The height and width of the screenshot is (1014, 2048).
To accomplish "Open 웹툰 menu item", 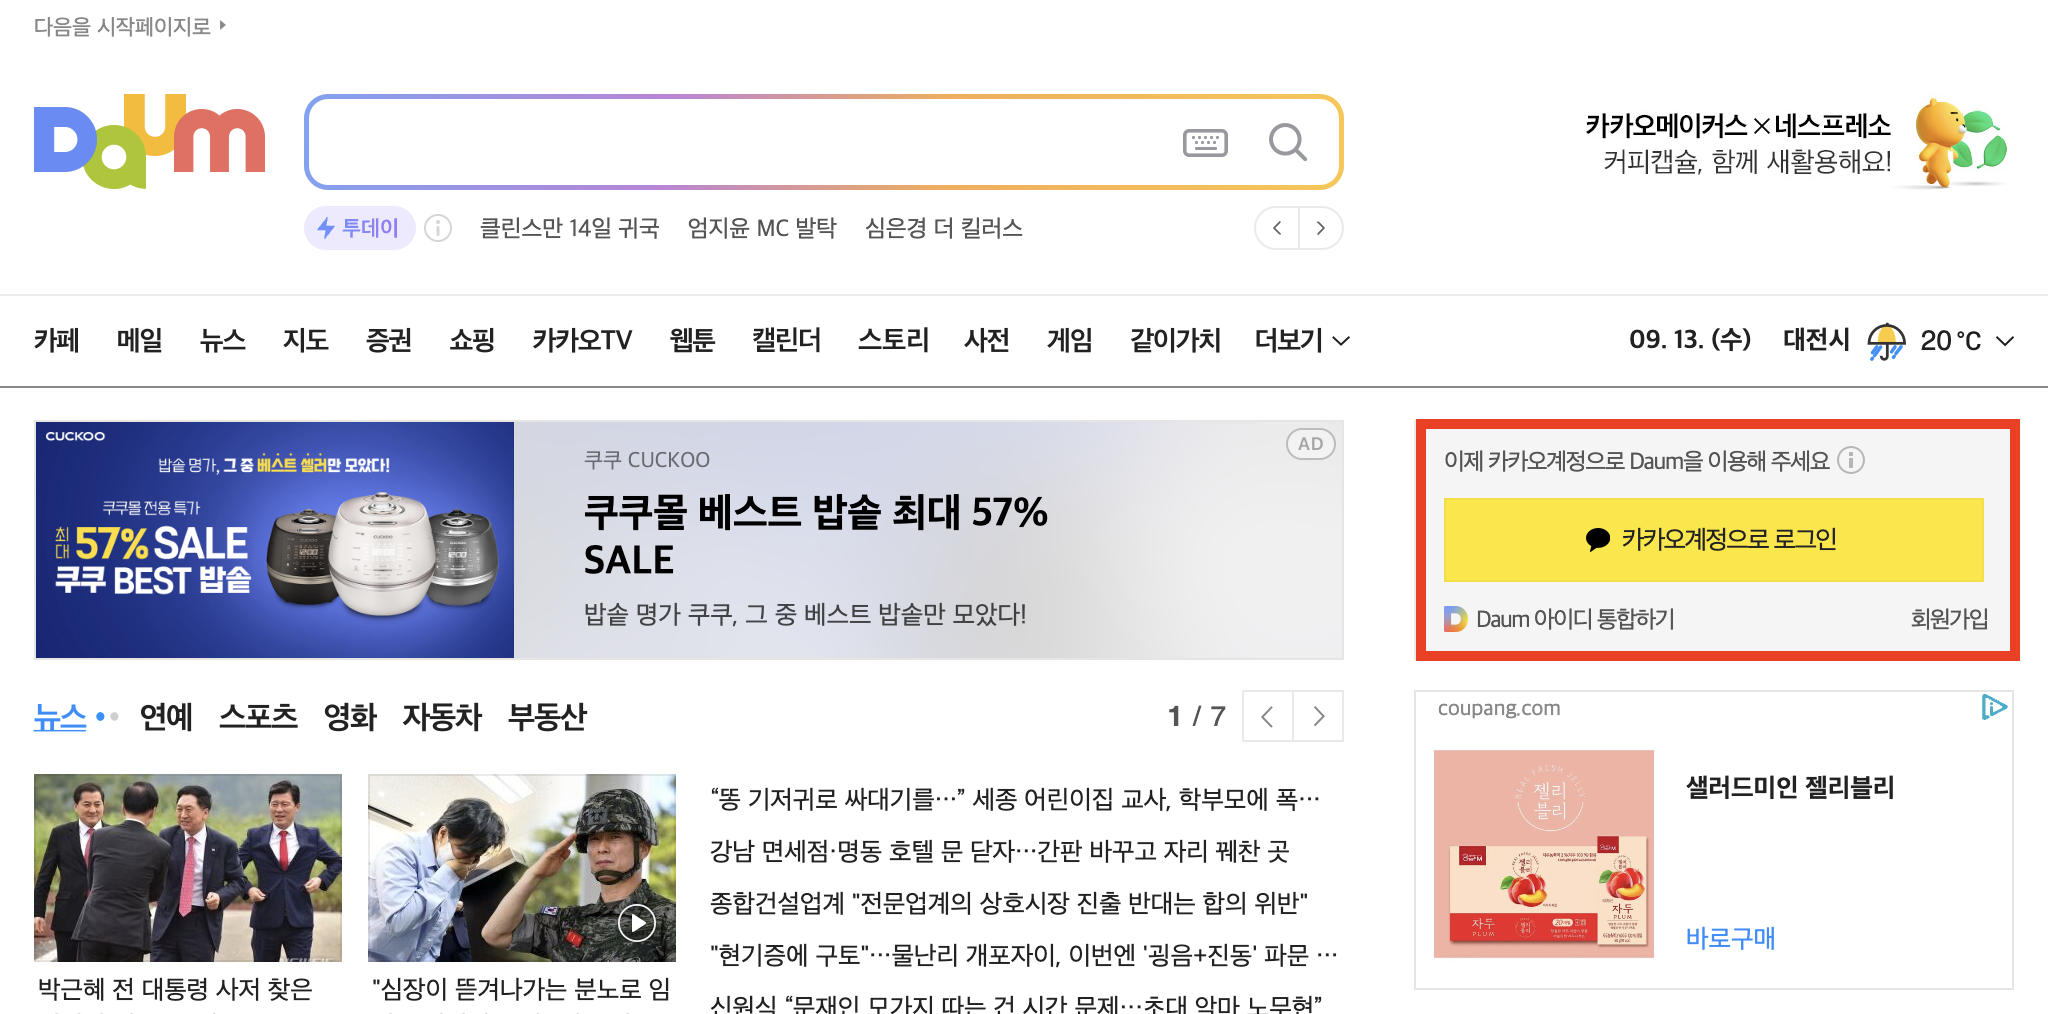I will [x=692, y=341].
